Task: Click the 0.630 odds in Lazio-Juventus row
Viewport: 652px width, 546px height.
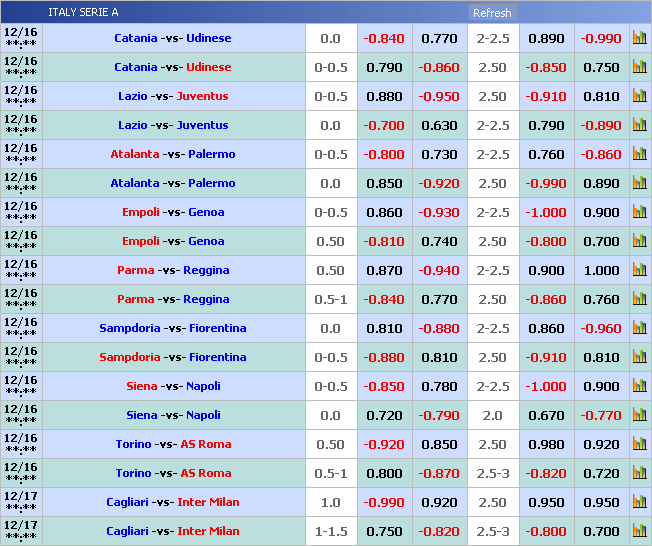Action: 439,126
